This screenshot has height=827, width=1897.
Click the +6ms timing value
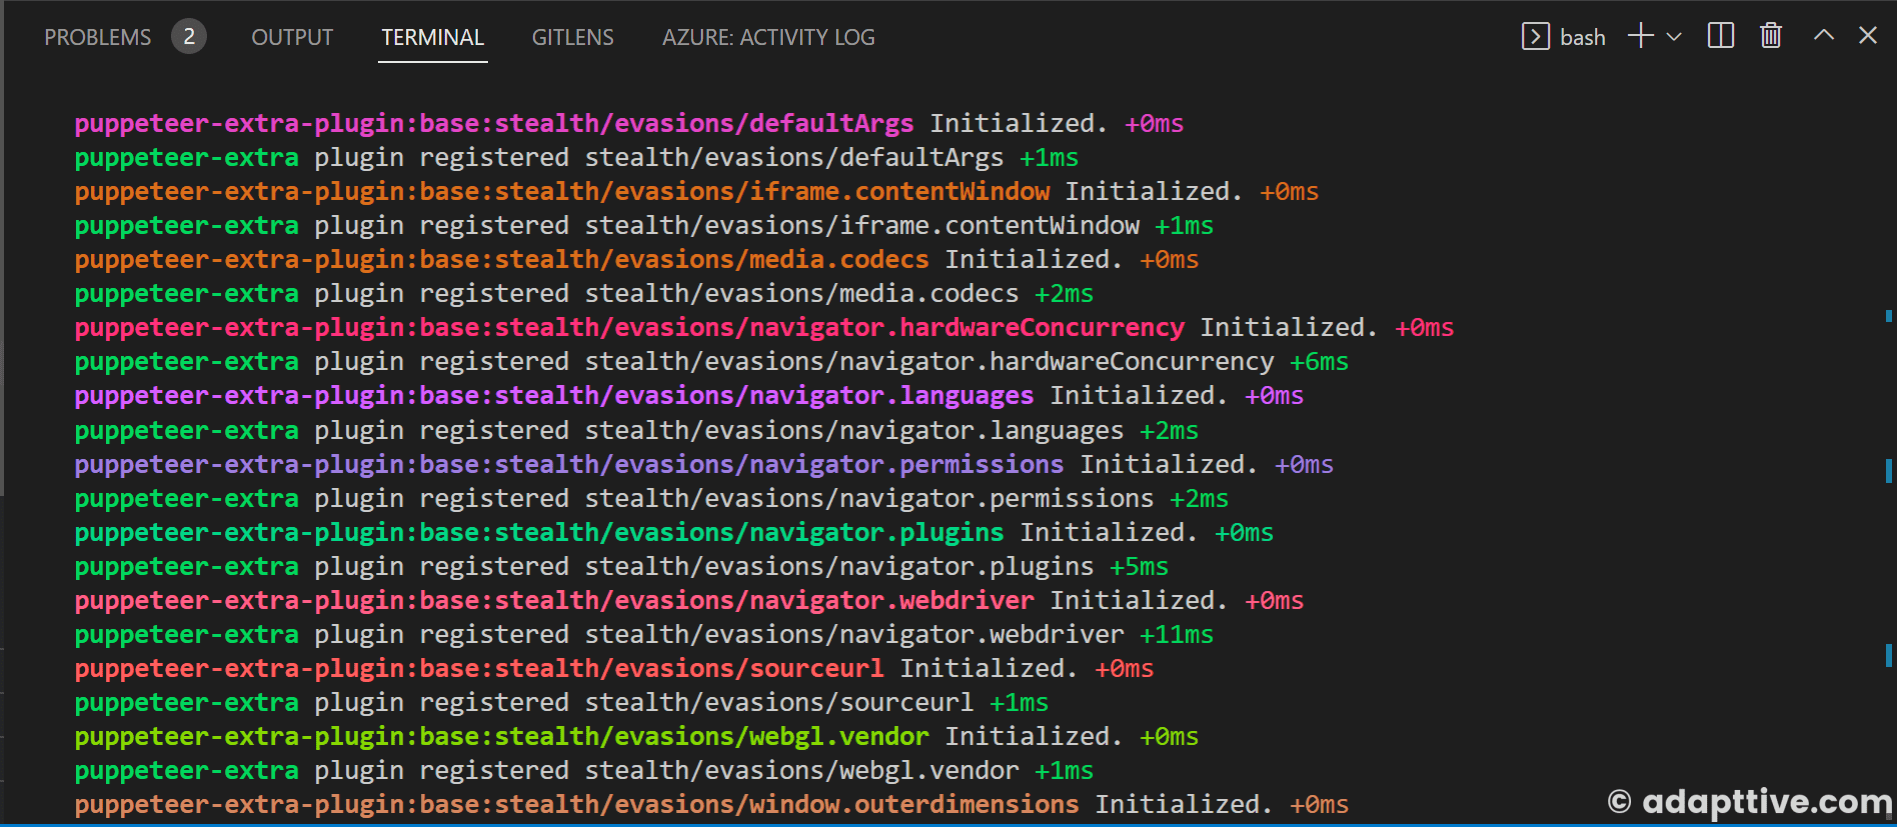[x=1319, y=362]
